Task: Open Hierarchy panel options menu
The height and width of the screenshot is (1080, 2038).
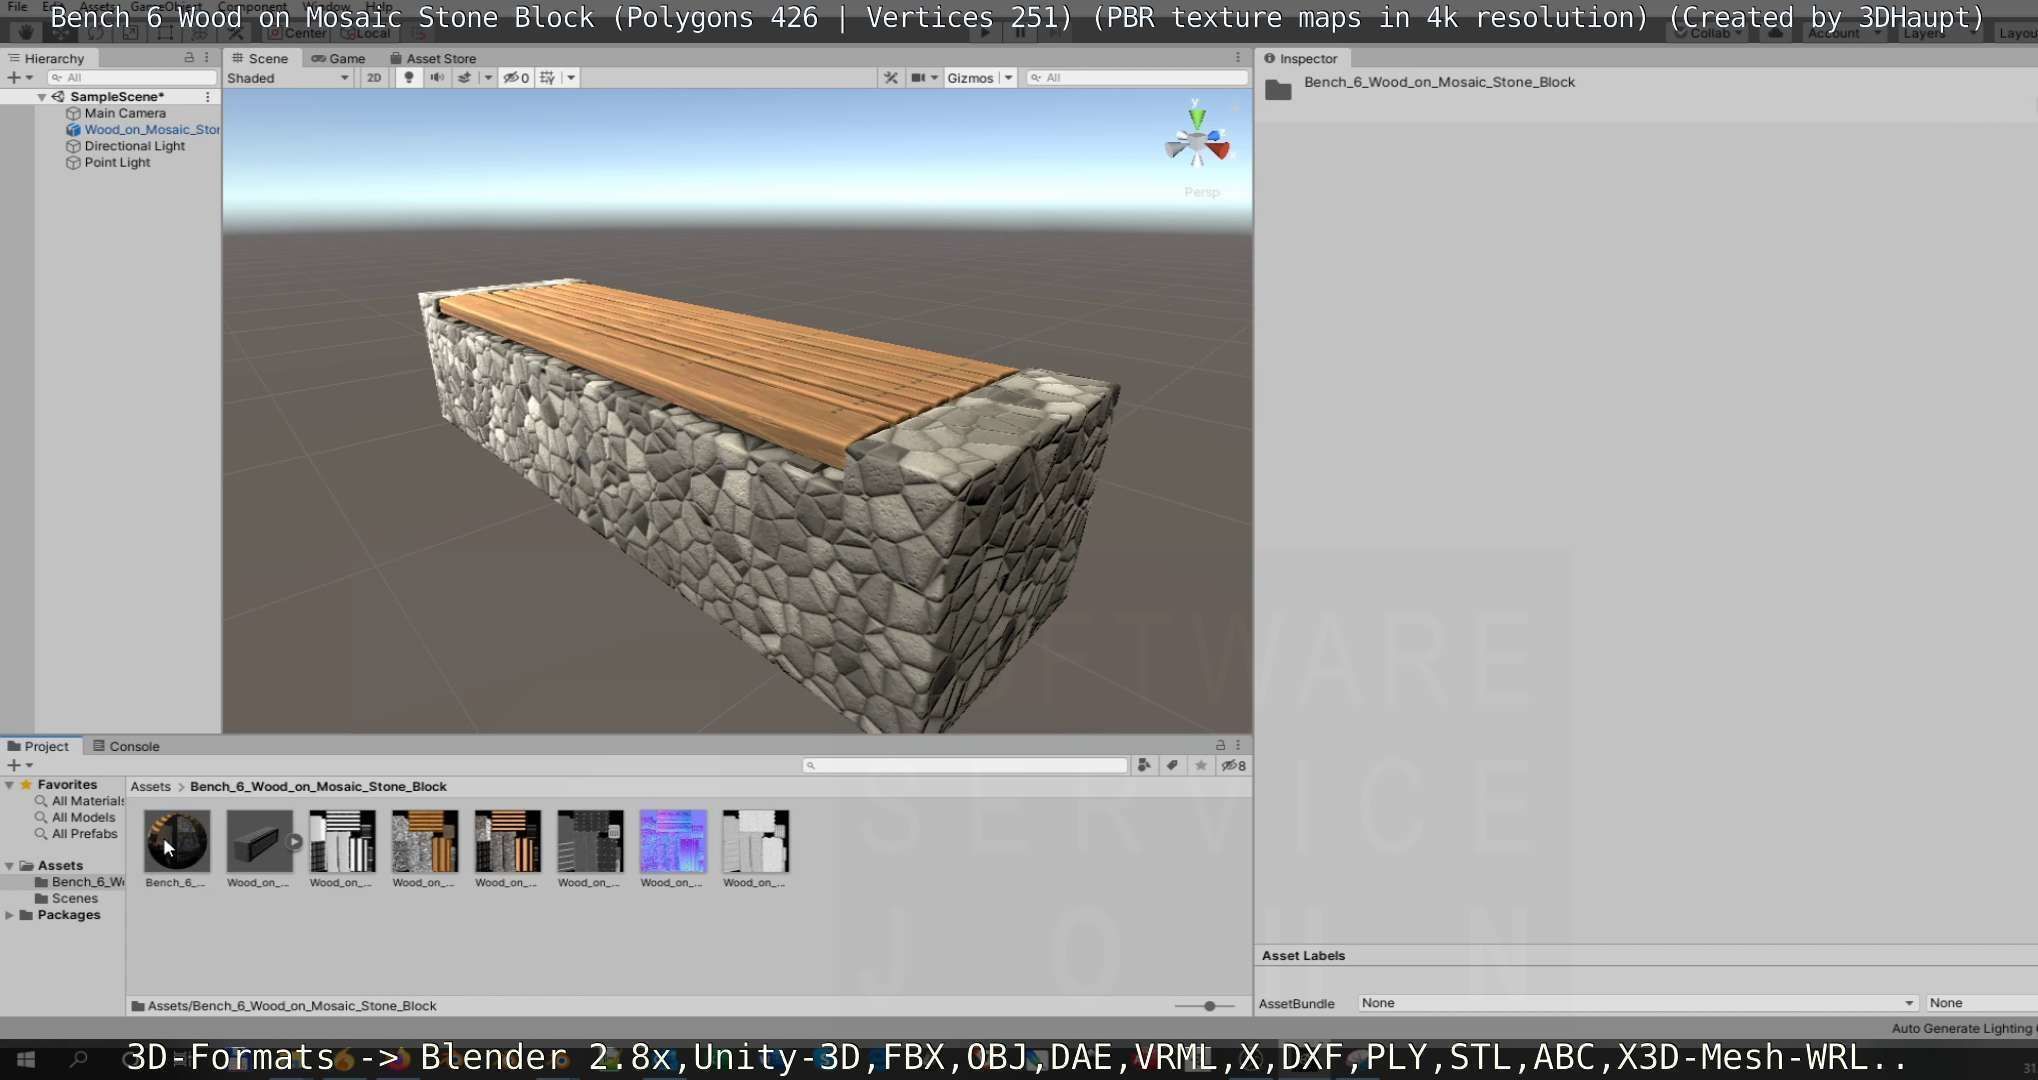Action: [x=207, y=58]
